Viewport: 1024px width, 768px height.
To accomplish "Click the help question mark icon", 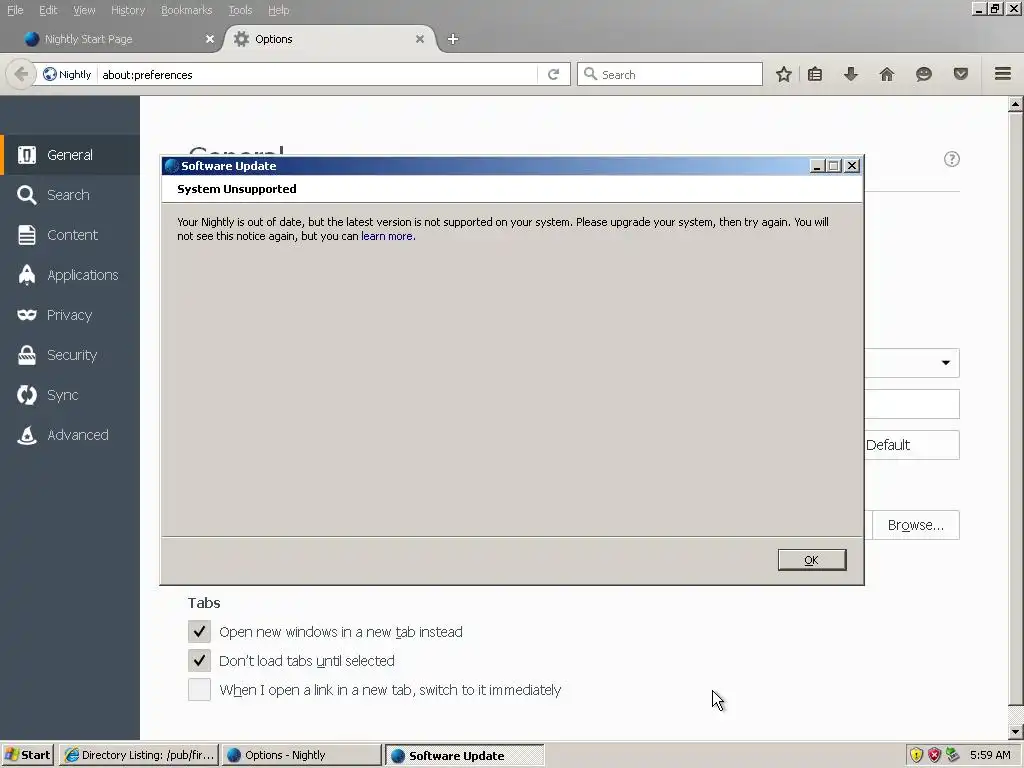I will point(952,159).
